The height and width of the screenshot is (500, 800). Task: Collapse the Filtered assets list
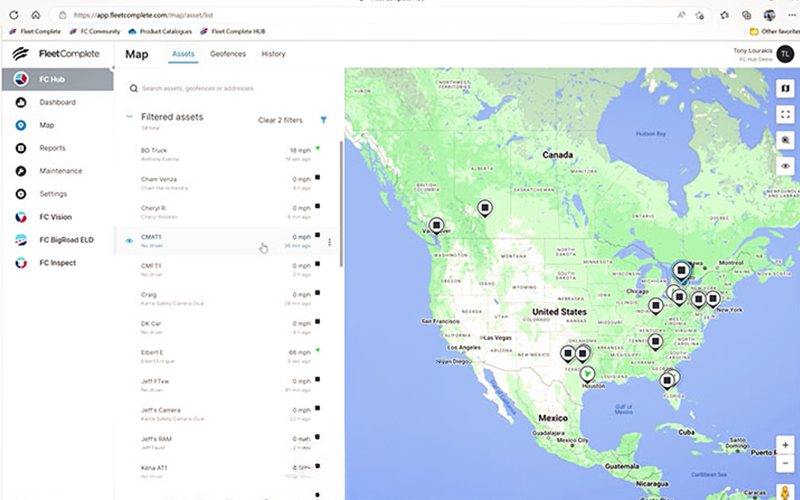point(128,117)
